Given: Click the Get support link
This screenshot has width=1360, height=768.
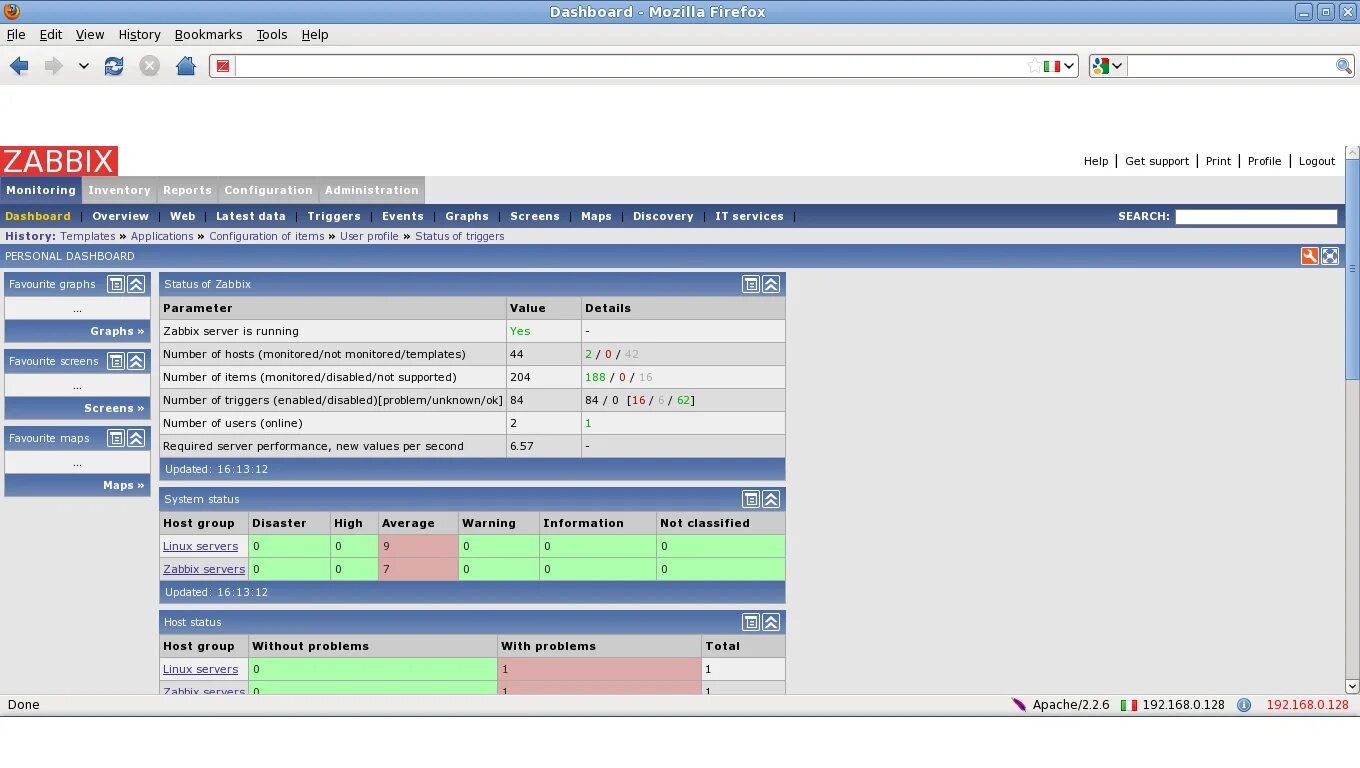Looking at the screenshot, I should coord(1157,161).
